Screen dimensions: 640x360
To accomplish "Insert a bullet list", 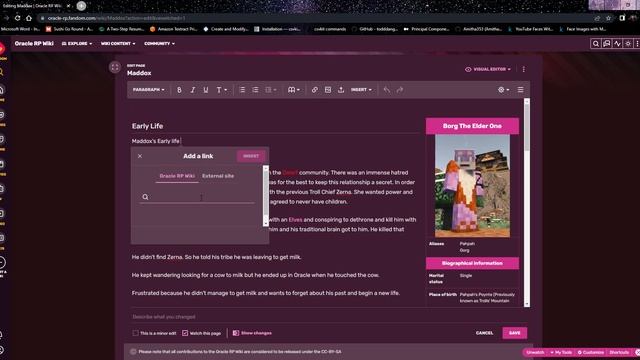I will 242,90.
